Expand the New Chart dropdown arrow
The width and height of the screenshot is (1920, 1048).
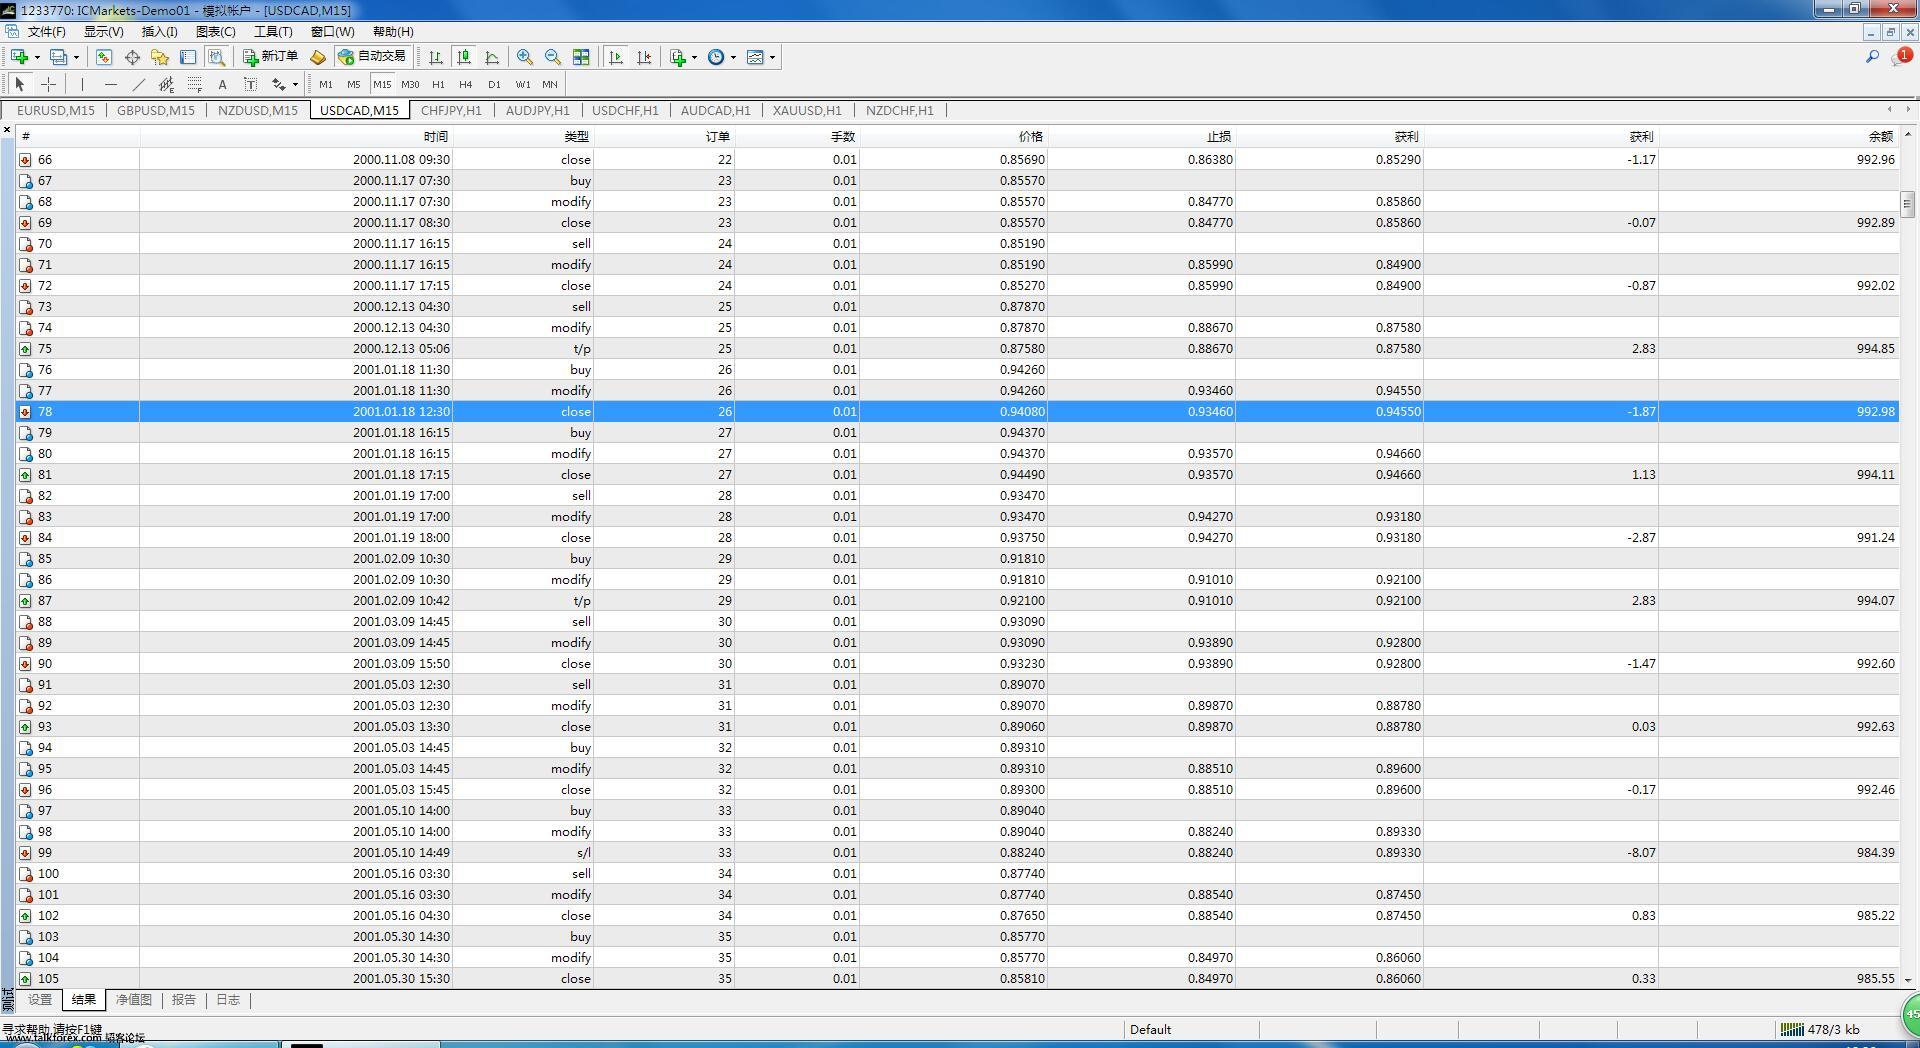(36, 57)
